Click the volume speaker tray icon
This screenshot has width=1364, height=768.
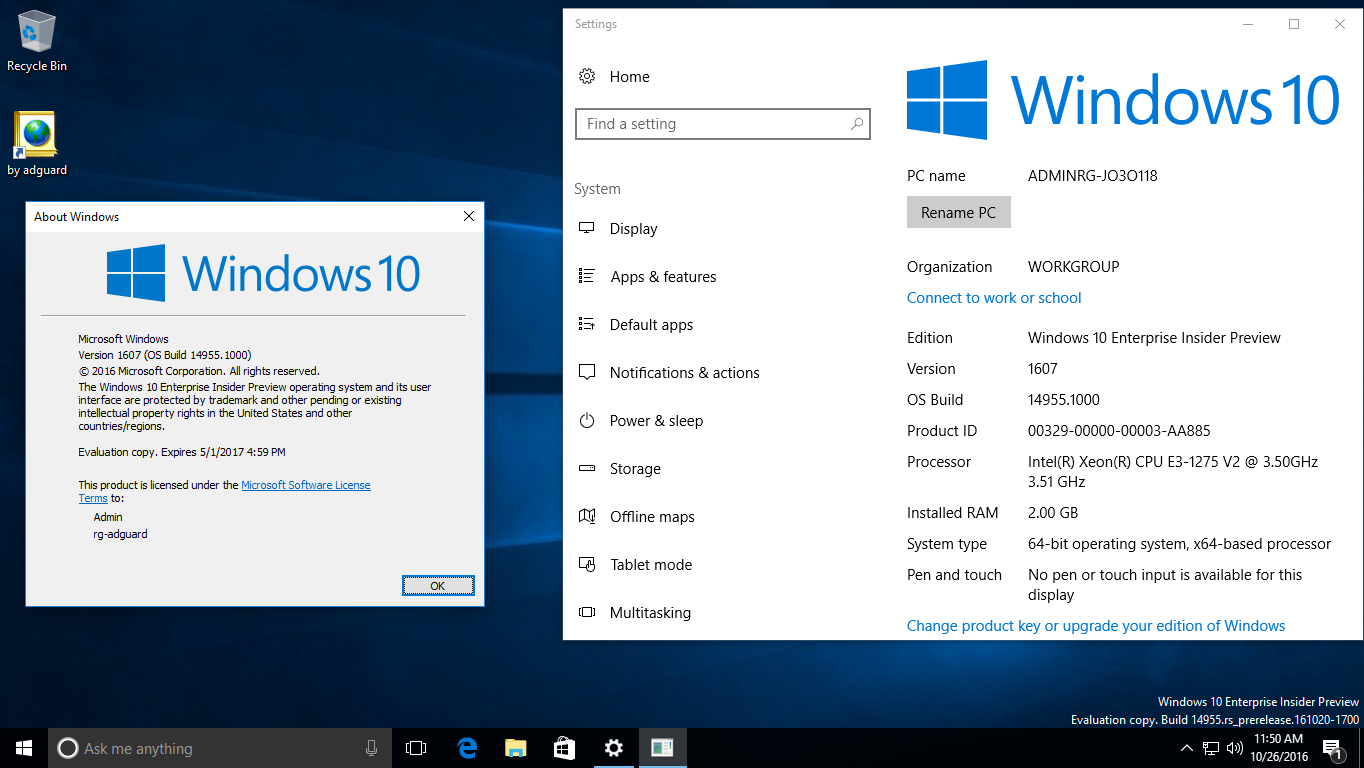(x=1235, y=748)
